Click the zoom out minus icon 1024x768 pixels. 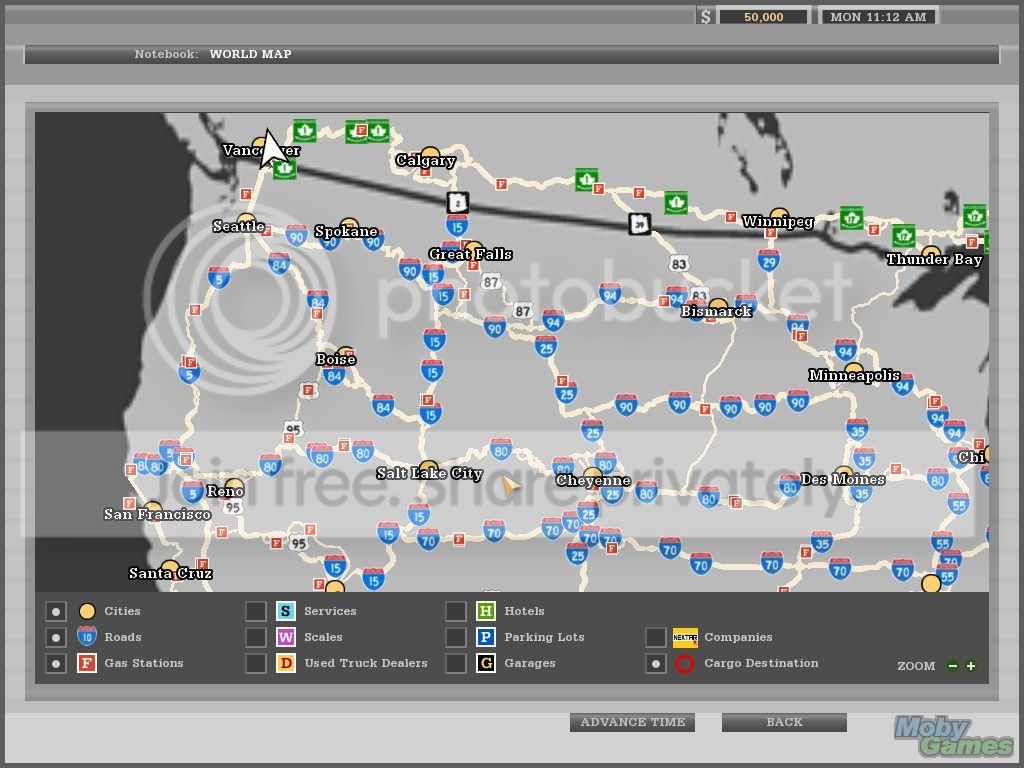[953, 666]
